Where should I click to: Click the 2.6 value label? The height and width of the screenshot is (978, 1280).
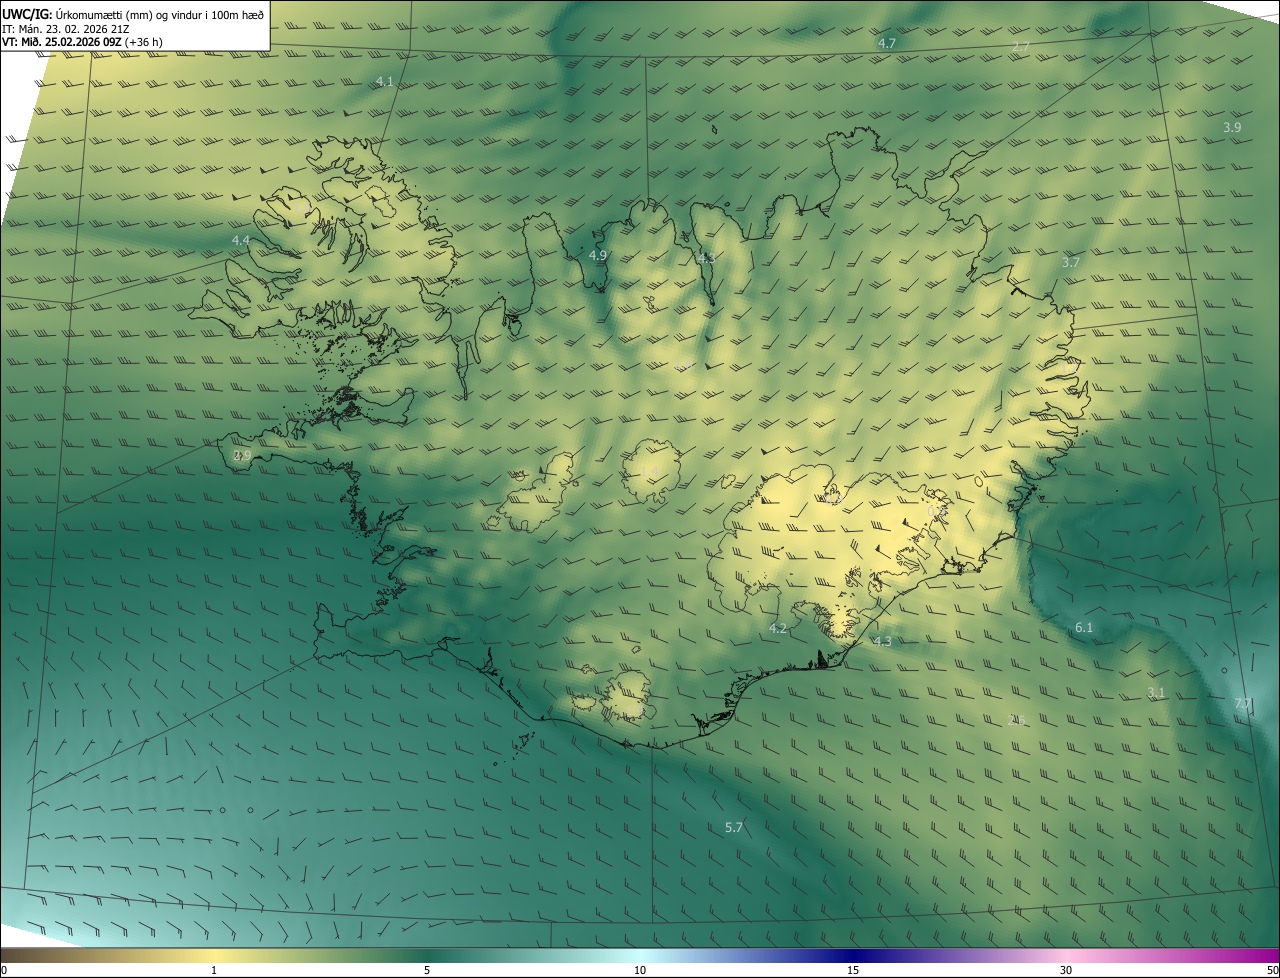pos(1017,720)
